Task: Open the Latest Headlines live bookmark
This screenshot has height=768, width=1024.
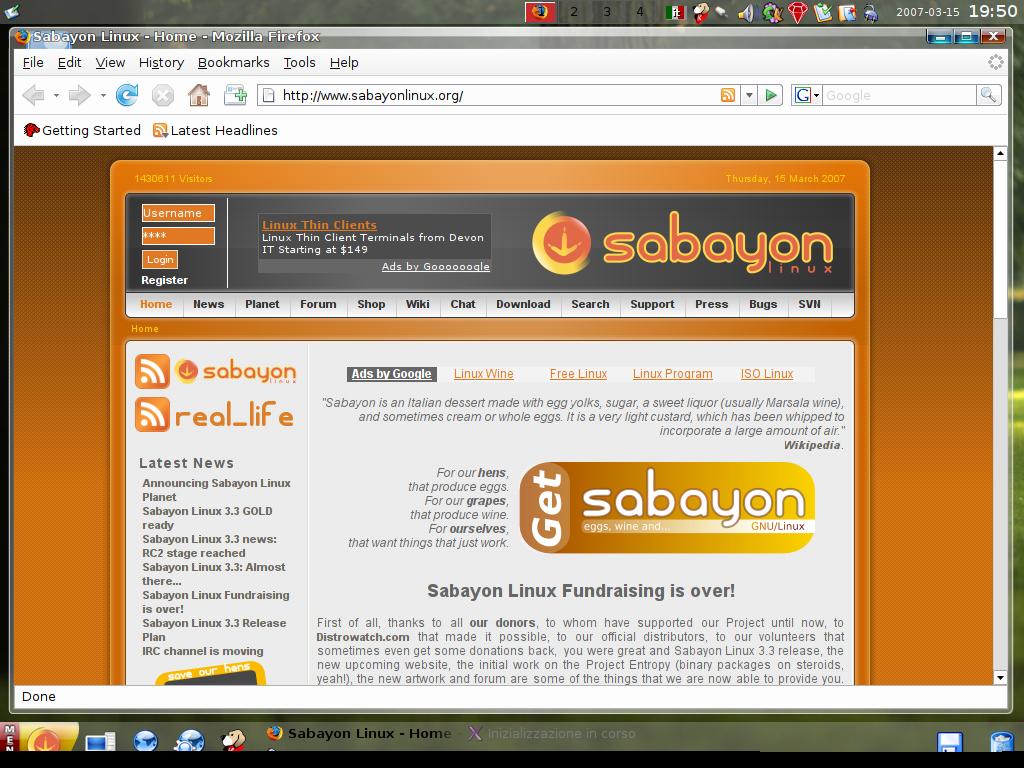Action: [x=216, y=130]
